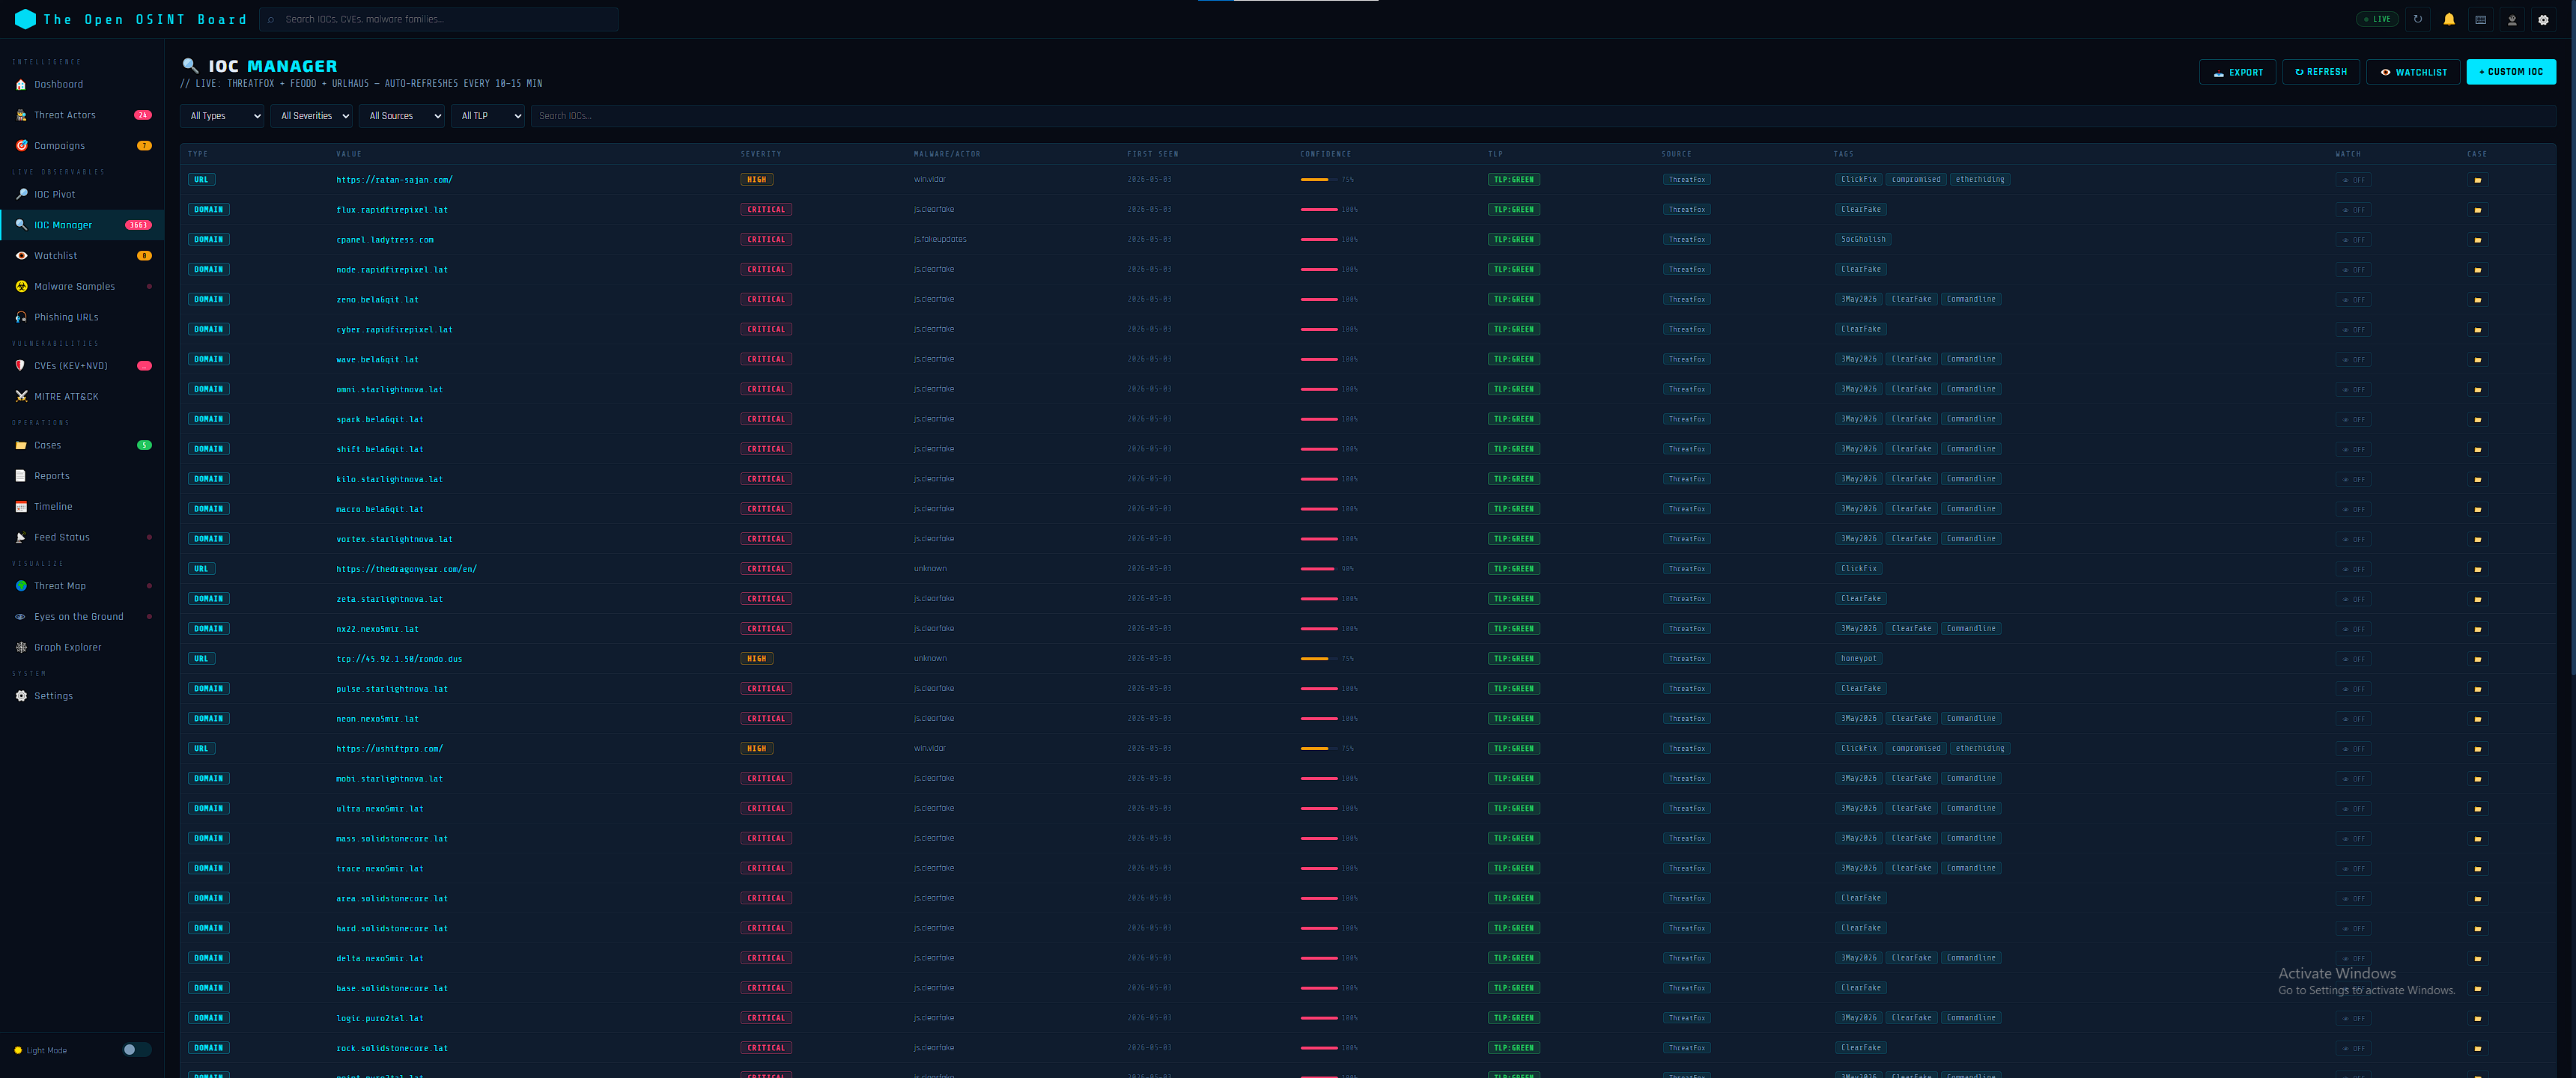Click the value vortex.starlightnova.lat
The height and width of the screenshot is (1078, 2576).
click(394, 540)
